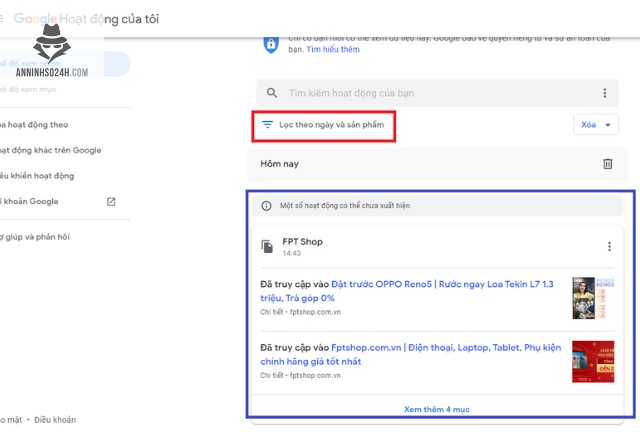Open red Fptshop homepage thumbnail
This screenshot has width=640, height=432.
click(x=593, y=361)
